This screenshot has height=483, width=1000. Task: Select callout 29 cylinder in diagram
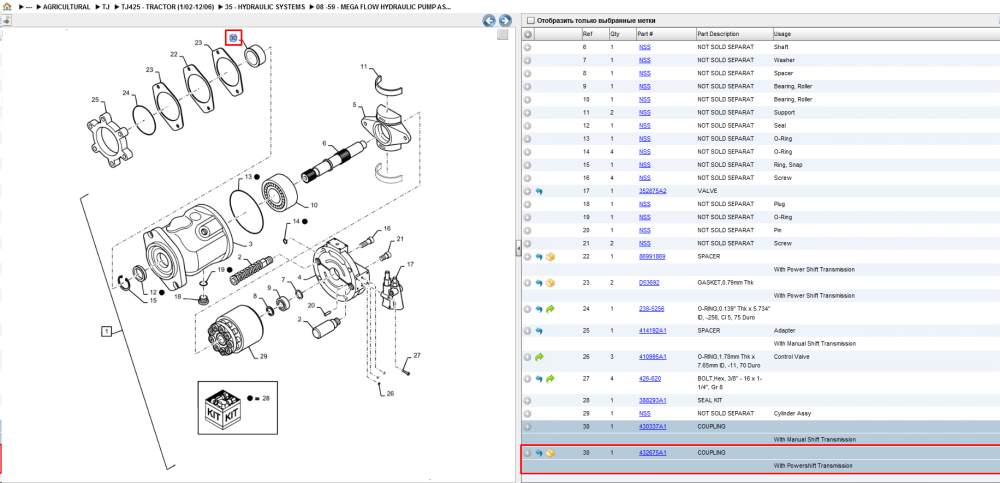(x=263, y=356)
